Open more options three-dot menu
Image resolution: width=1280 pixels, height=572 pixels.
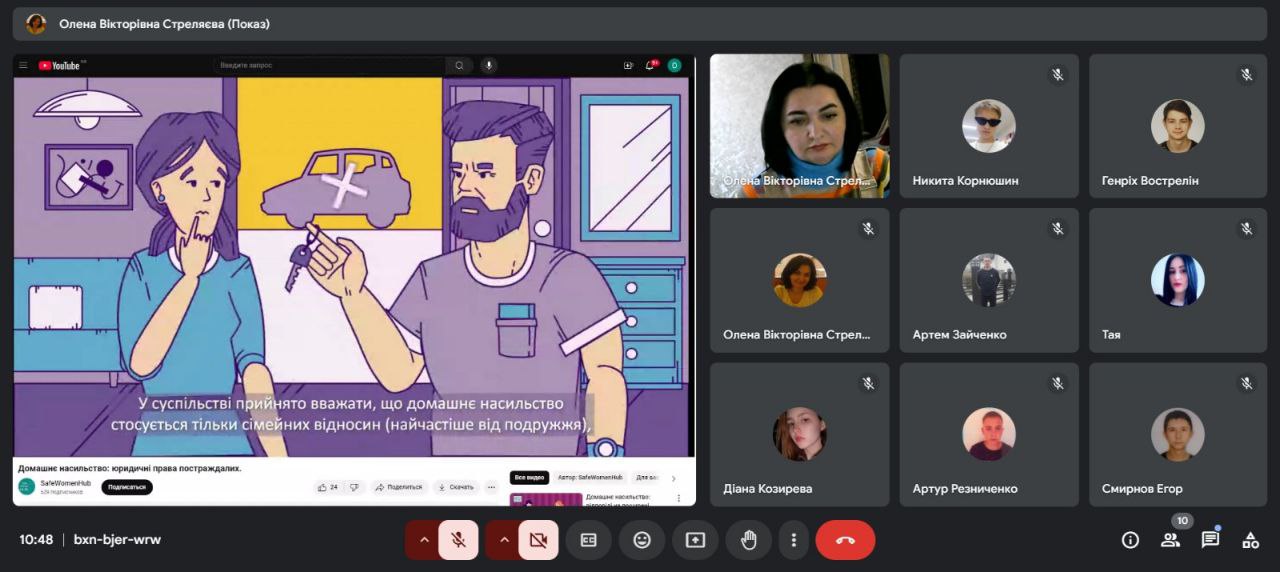click(793, 540)
